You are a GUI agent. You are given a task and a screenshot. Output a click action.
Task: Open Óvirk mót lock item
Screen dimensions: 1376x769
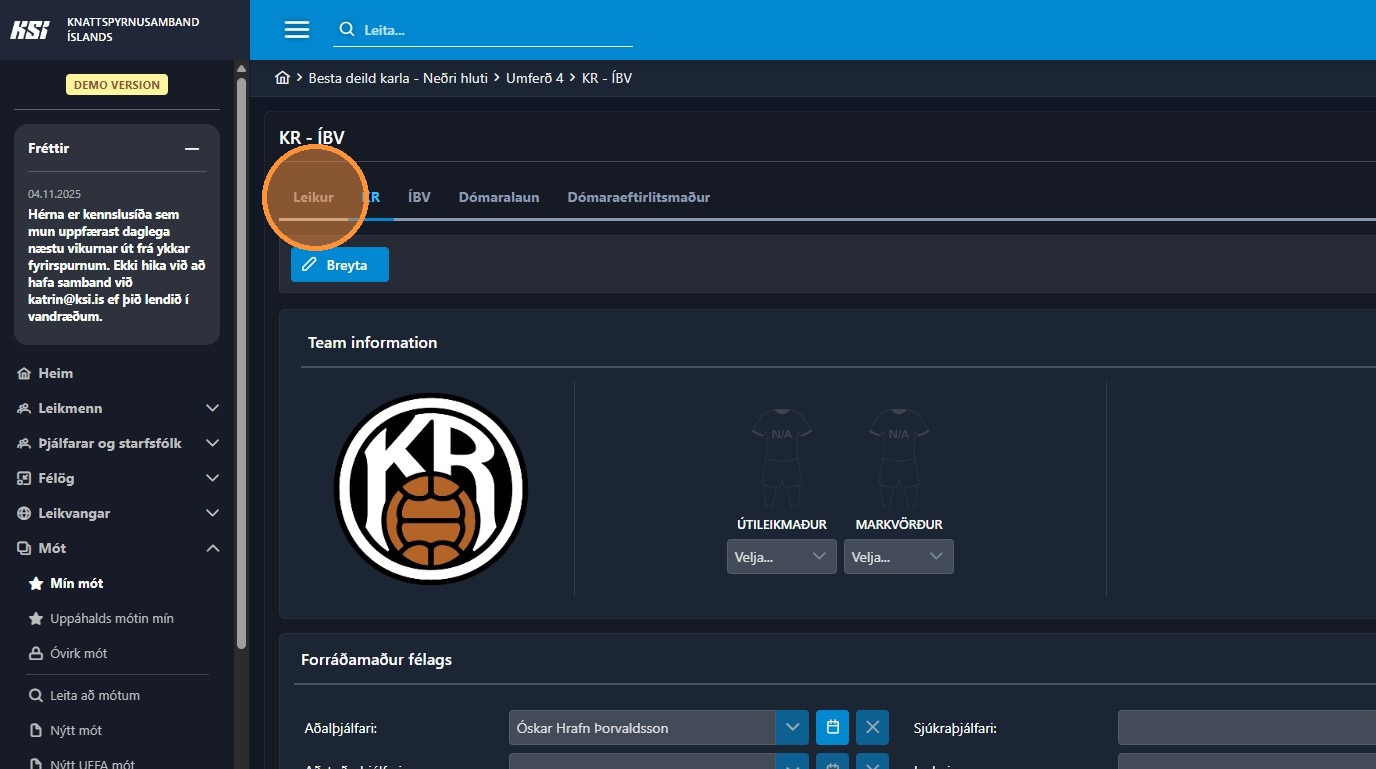click(78, 653)
